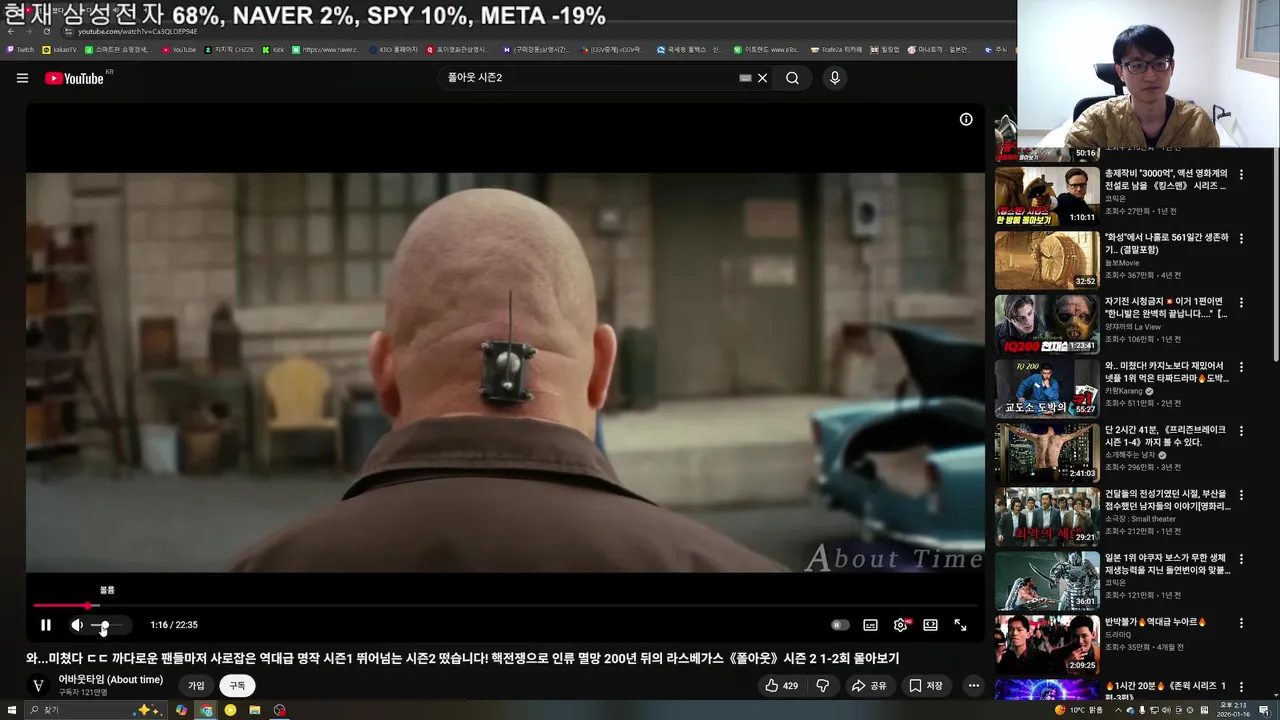Click the 저장 save button
This screenshot has height=720, width=1280.
coord(925,685)
